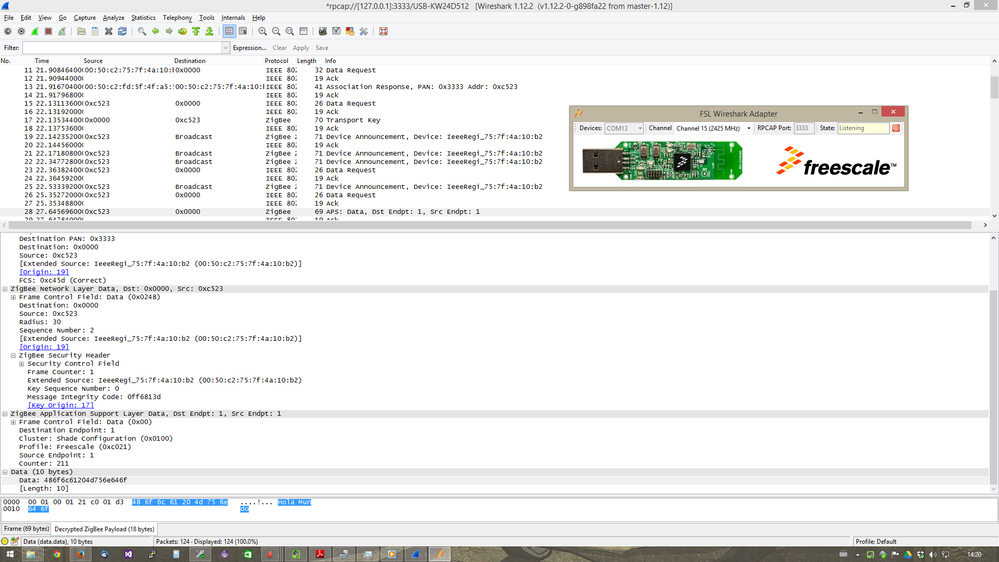The image size is (999, 562).
Task: Switch to Decrypted ZigBee Payload tab
Action: [x=104, y=529]
